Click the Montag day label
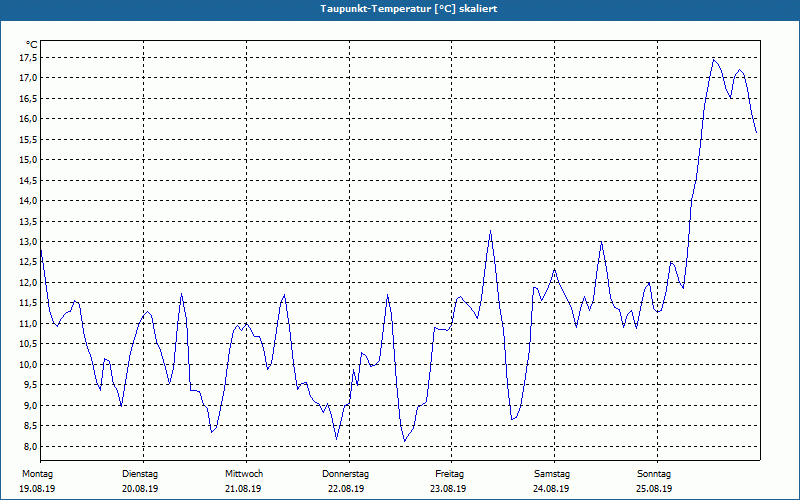This screenshot has height=500, width=800. pyautogui.click(x=37, y=474)
